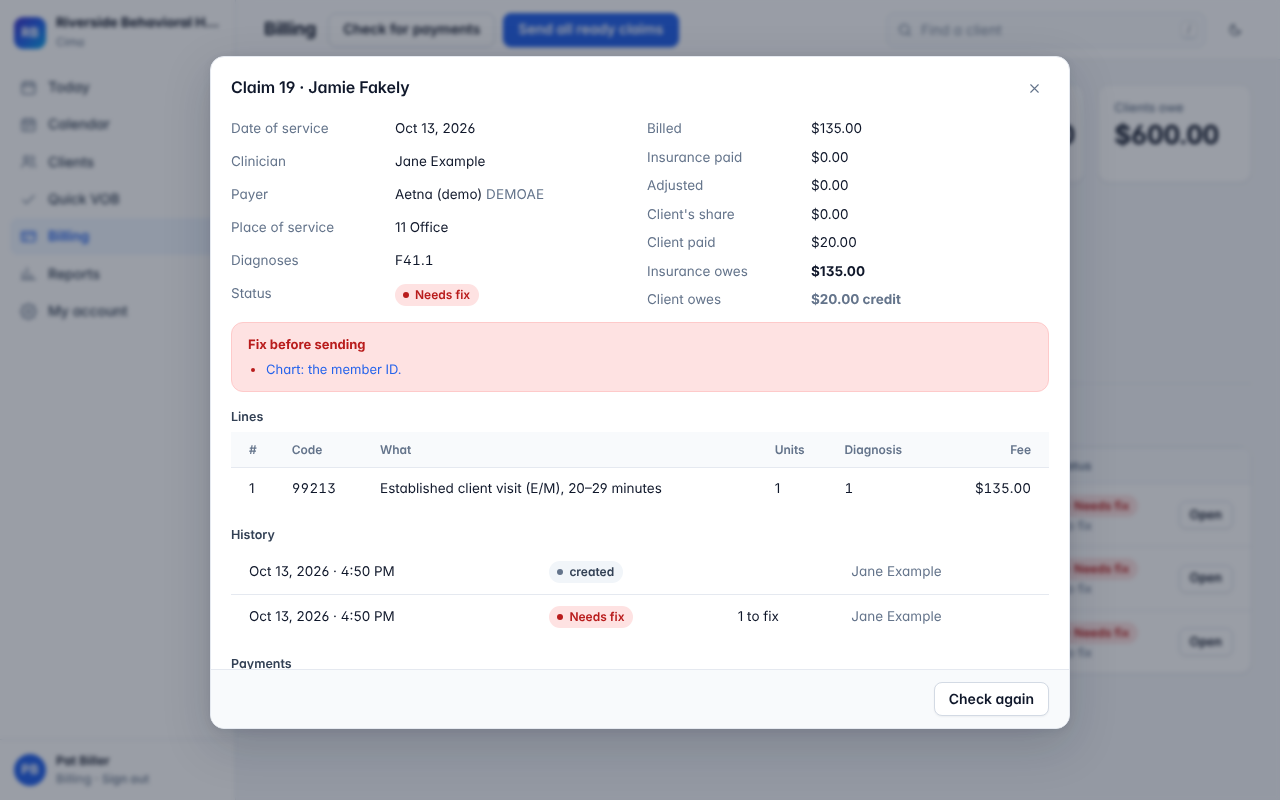Click the Reports icon in sidebar
1280x800 pixels.
point(29,274)
